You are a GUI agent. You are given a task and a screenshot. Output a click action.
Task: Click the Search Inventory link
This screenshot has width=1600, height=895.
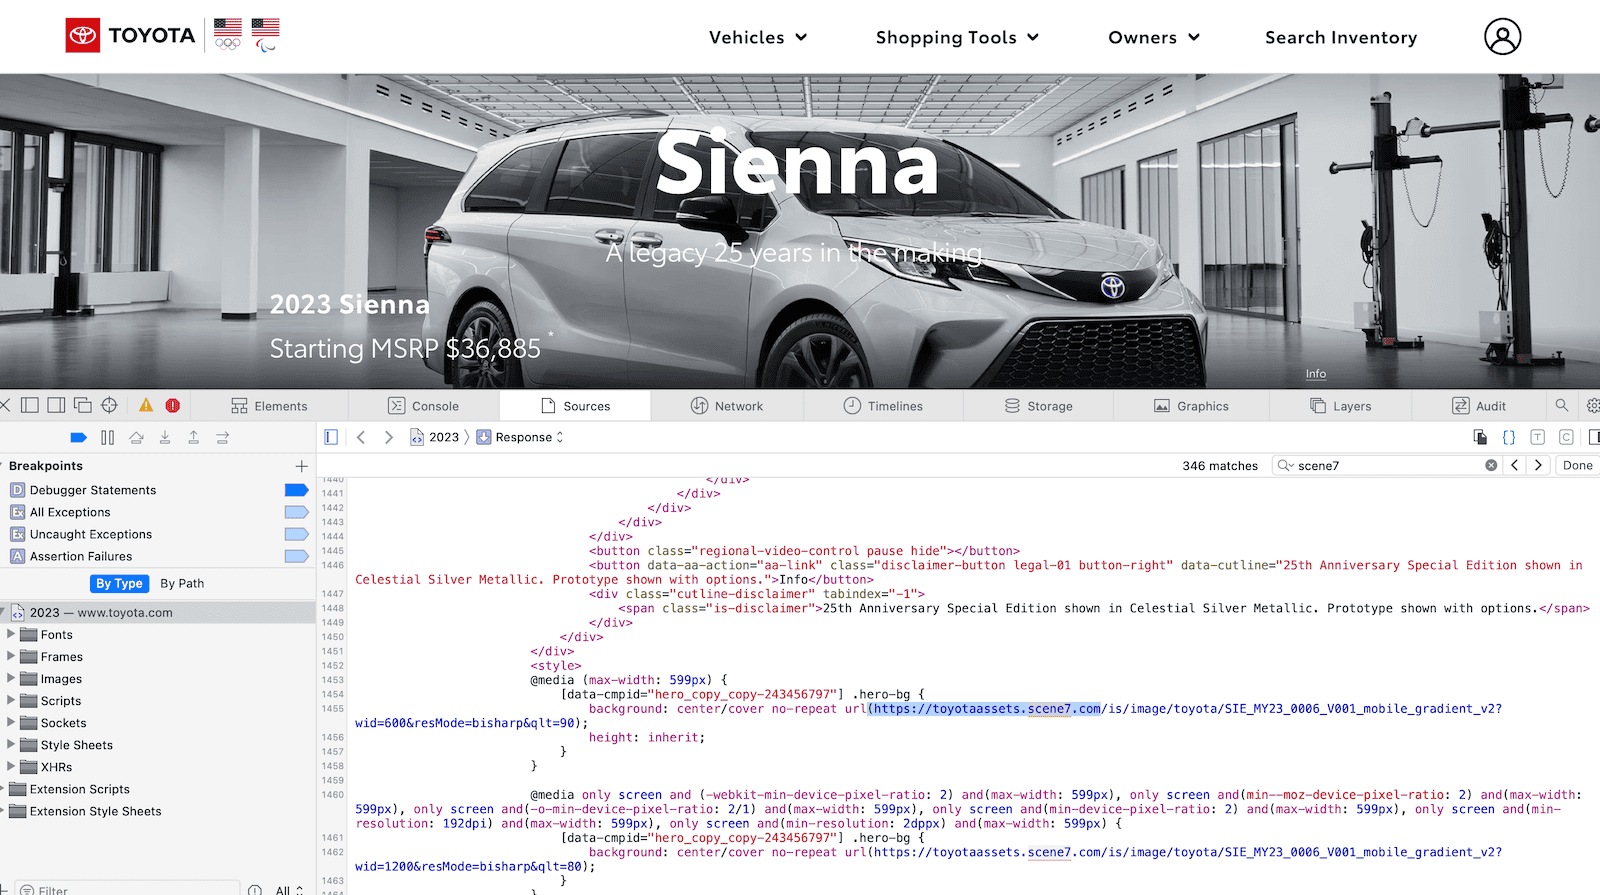[1340, 37]
